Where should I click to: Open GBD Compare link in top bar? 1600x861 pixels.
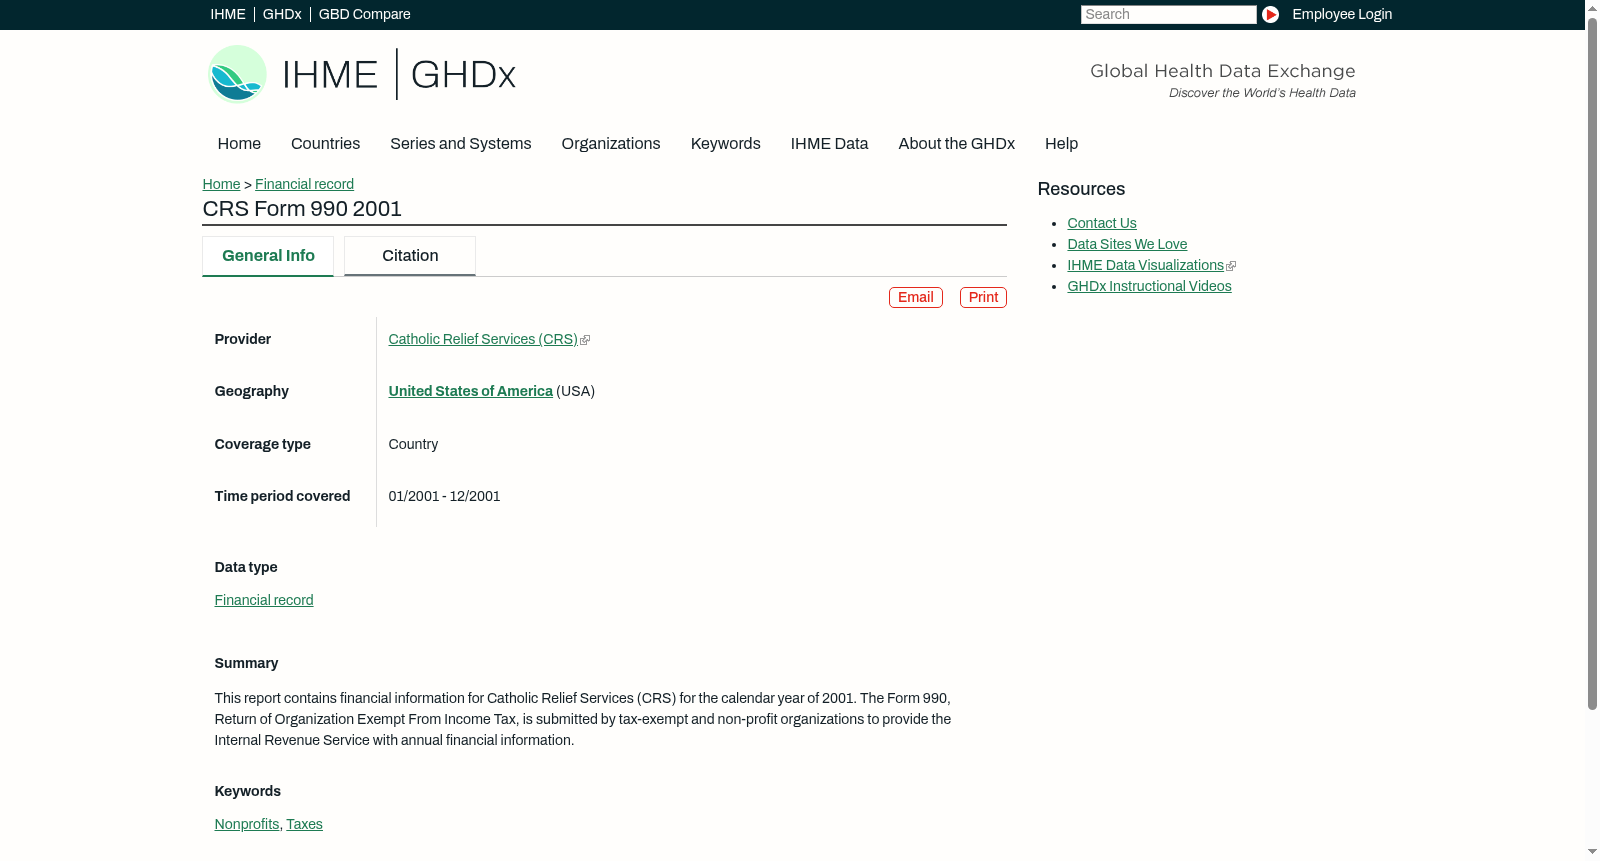[x=365, y=14]
